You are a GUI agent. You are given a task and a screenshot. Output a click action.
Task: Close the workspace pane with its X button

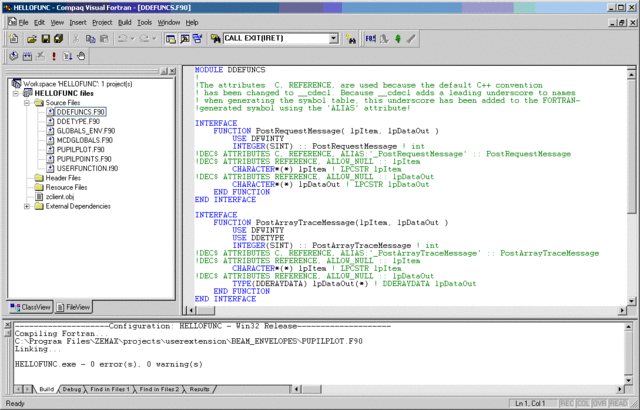(173, 71)
